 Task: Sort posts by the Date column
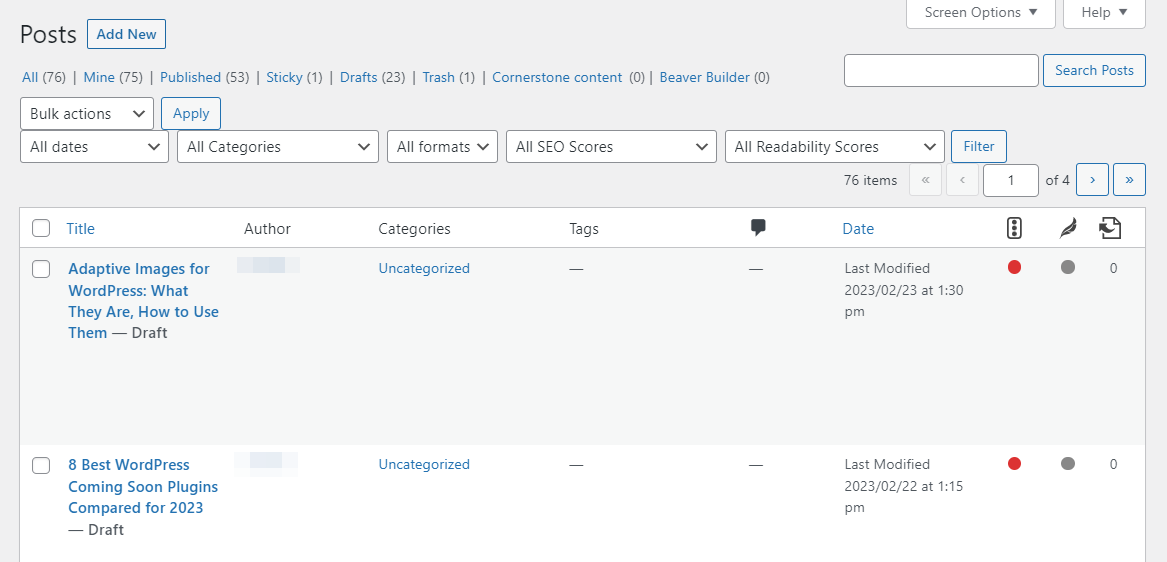coord(858,229)
